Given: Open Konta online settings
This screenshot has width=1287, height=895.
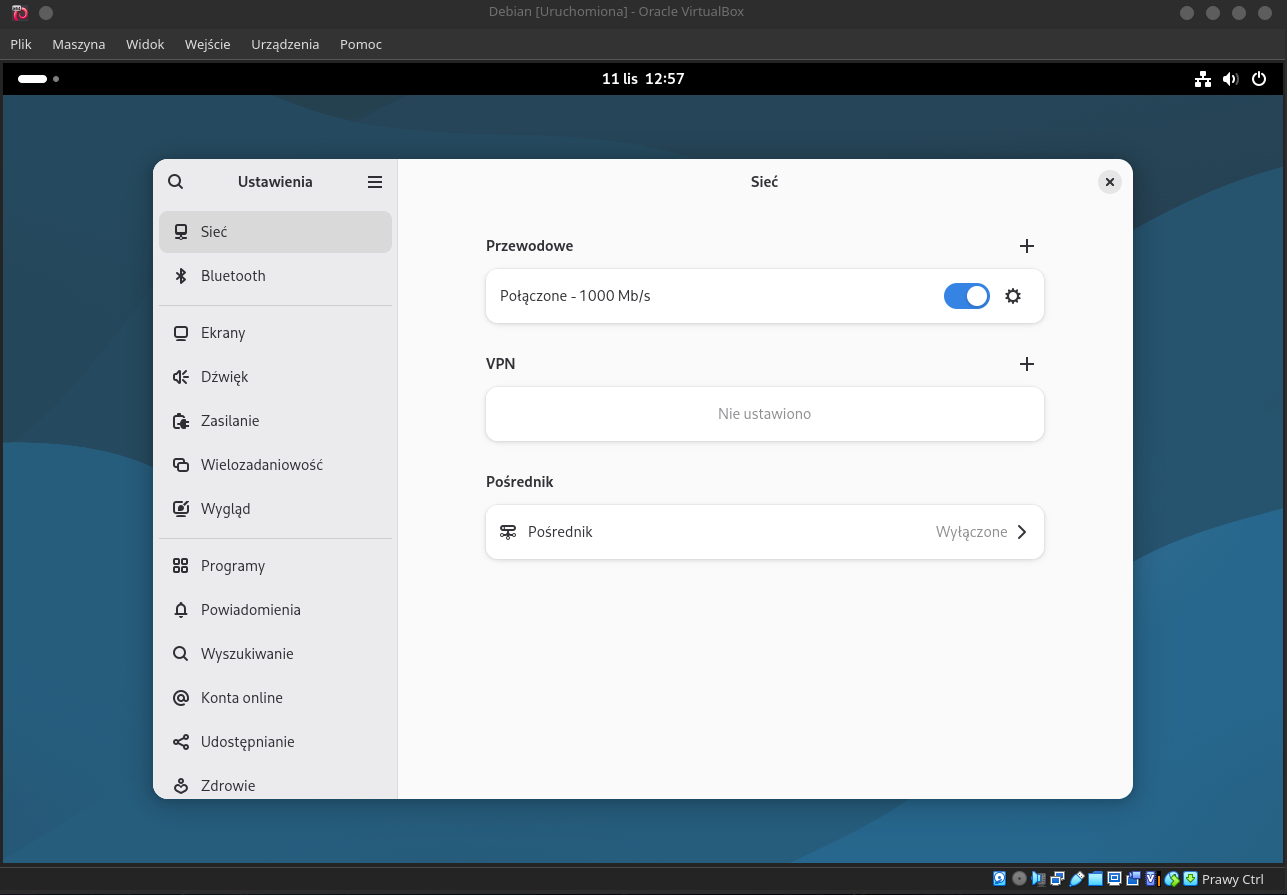Looking at the screenshot, I should [x=275, y=698].
